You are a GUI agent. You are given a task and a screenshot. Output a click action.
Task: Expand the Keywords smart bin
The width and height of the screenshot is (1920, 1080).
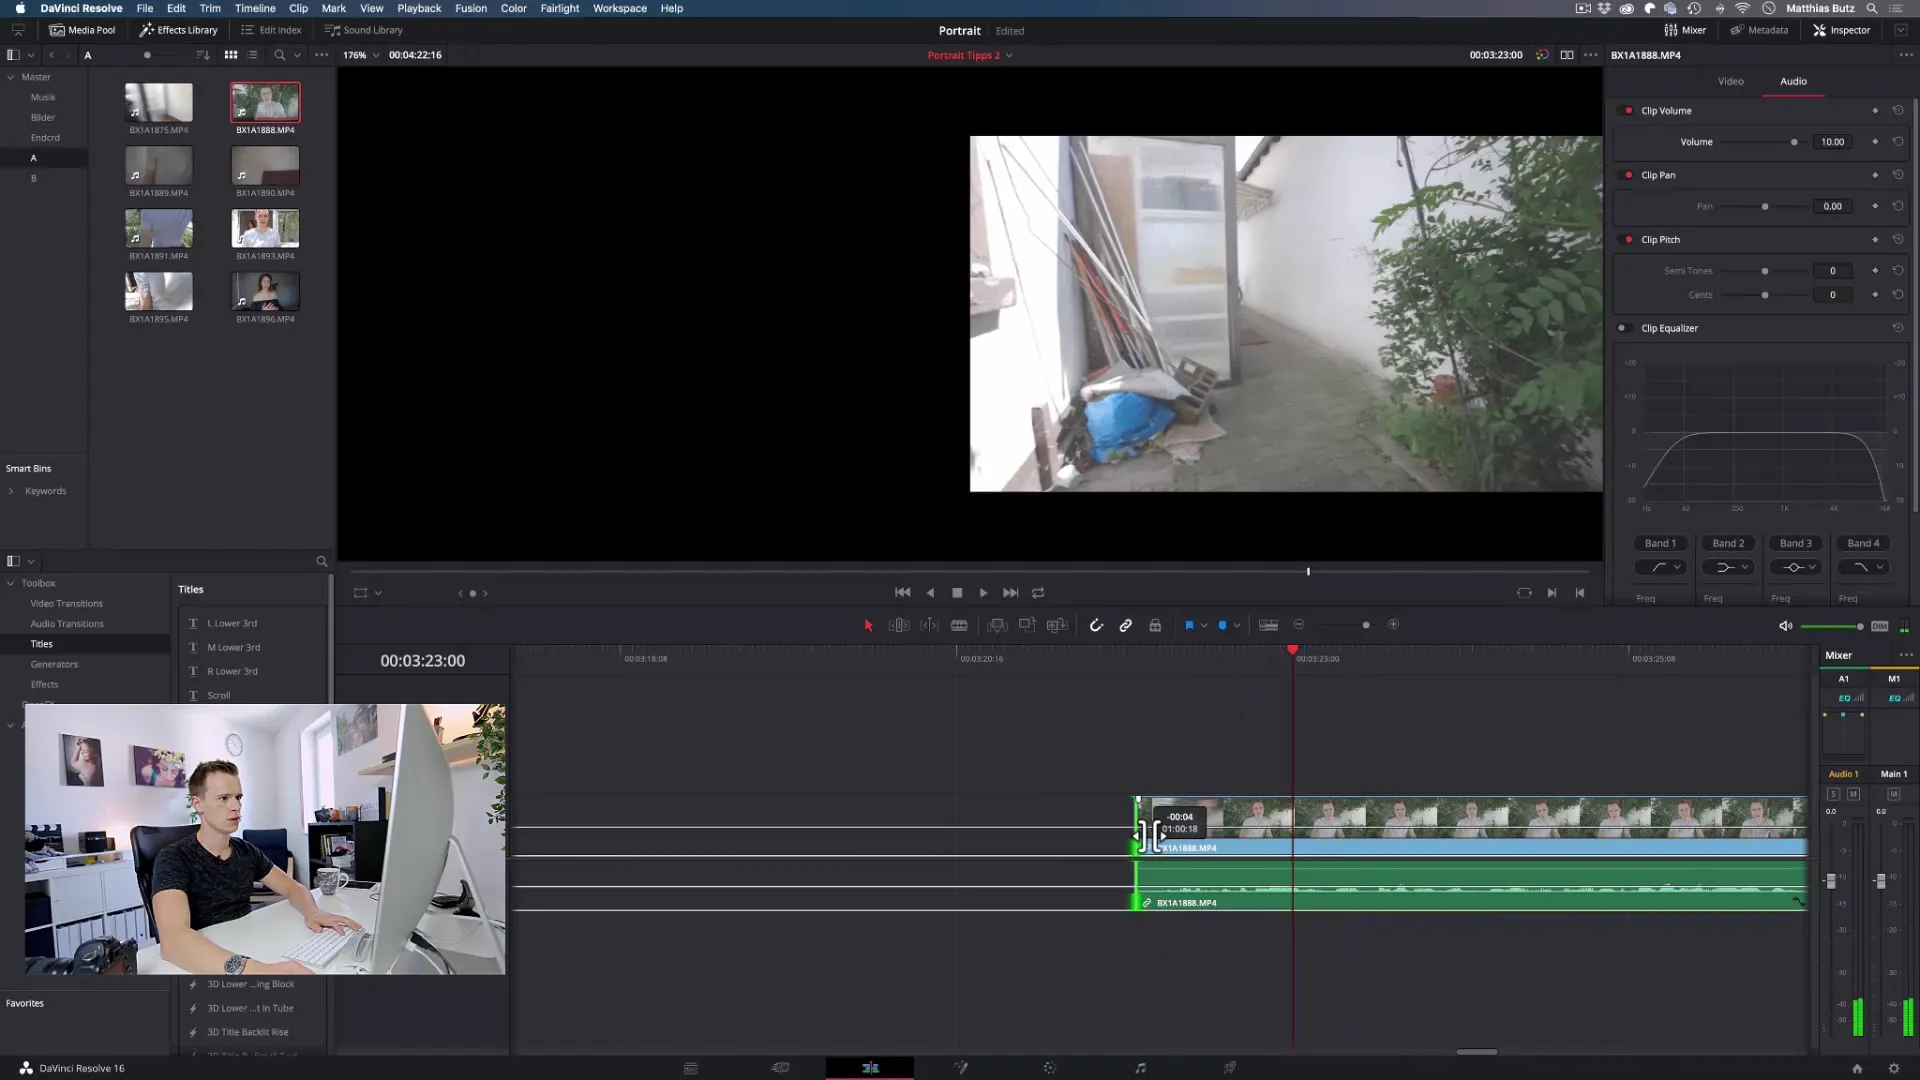(x=11, y=491)
